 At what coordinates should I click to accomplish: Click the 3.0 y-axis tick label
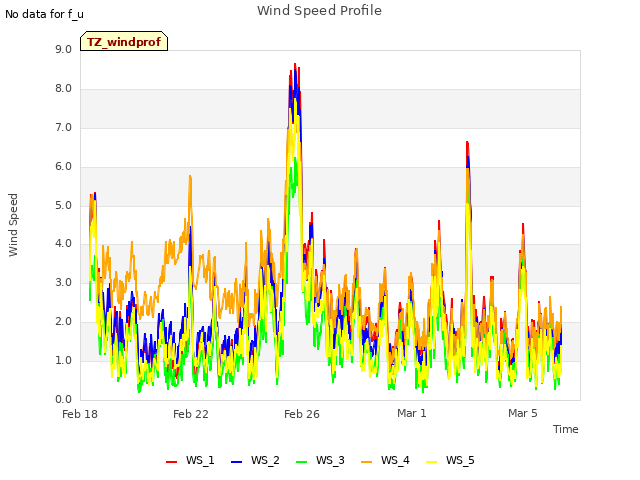[x=63, y=282]
